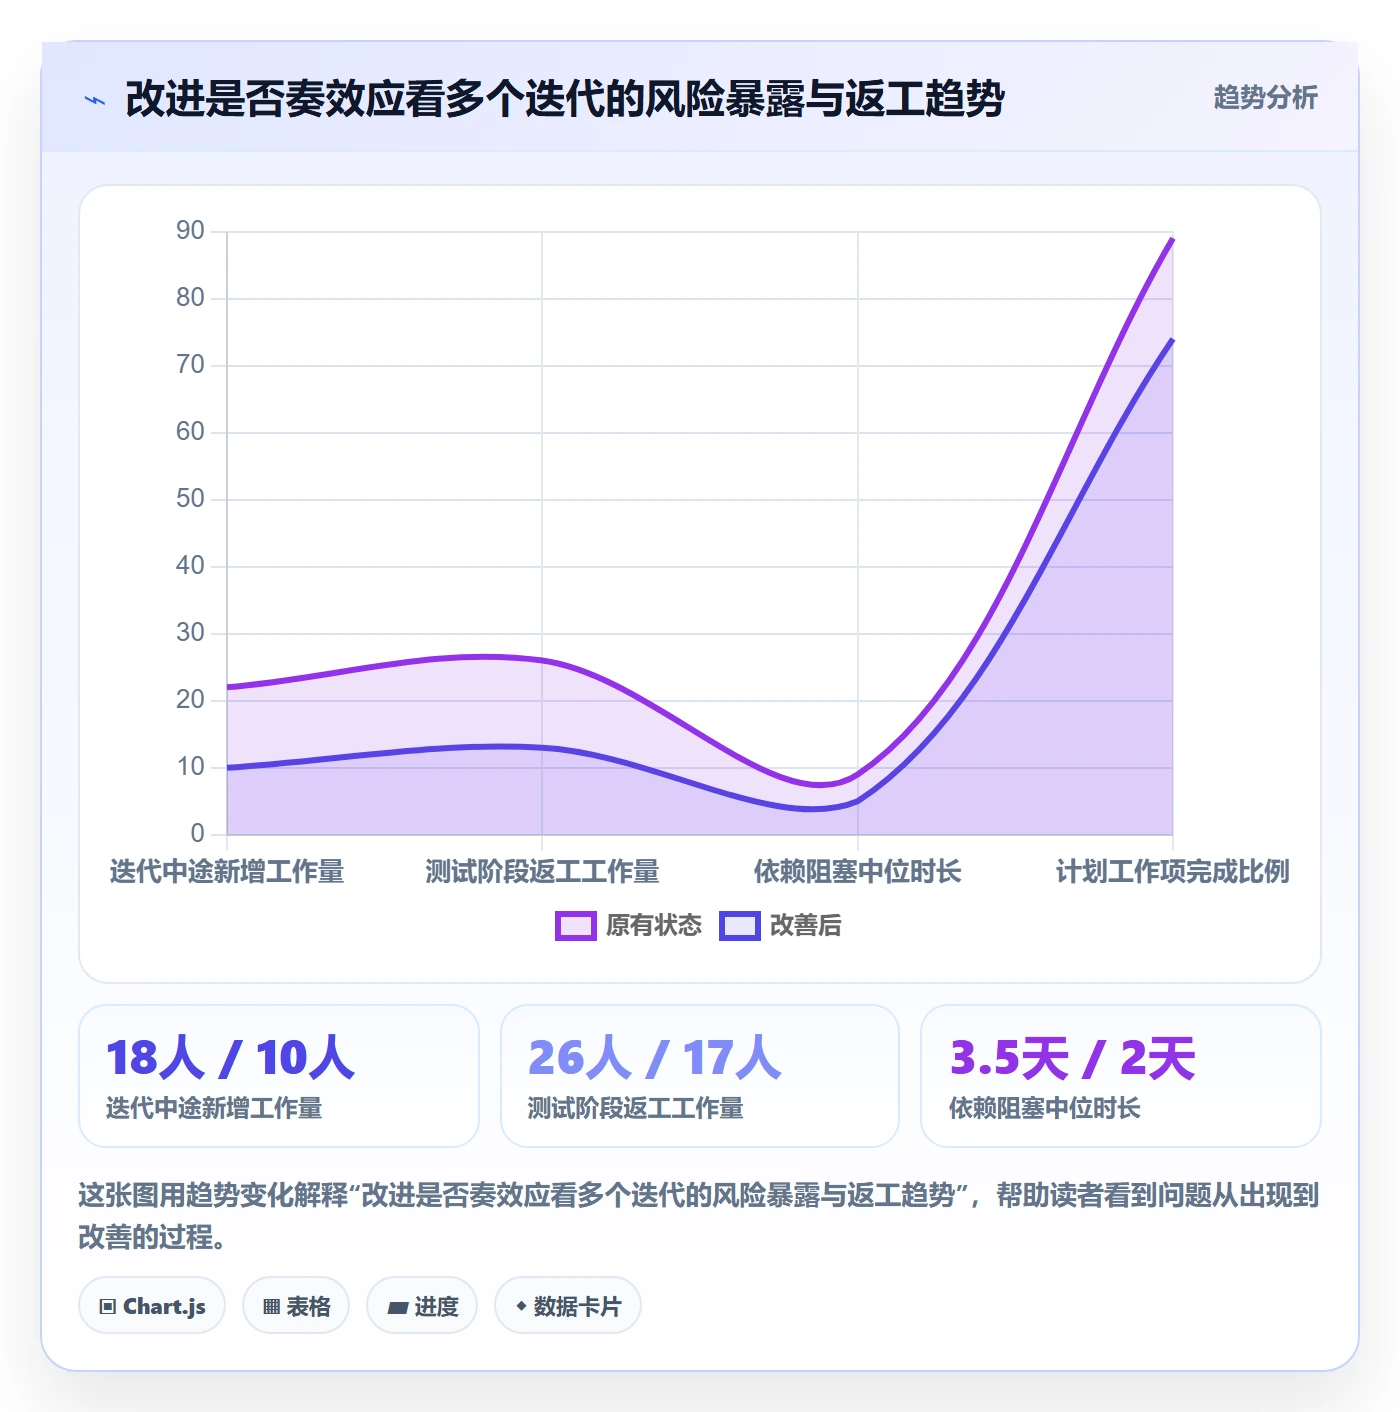Click the 18人 / 10人 value
The image size is (1400, 1412).
pos(230,1058)
